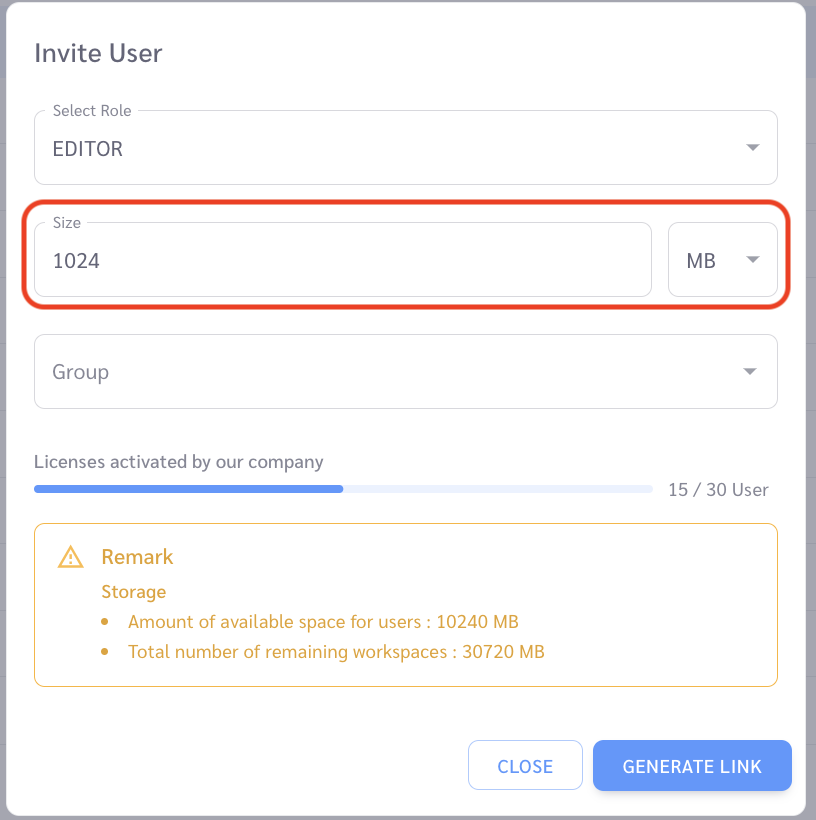This screenshot has width=816, height=820.
Task: Open the Select Role dropdown showing EDITOR
Action: click(405, 147)
